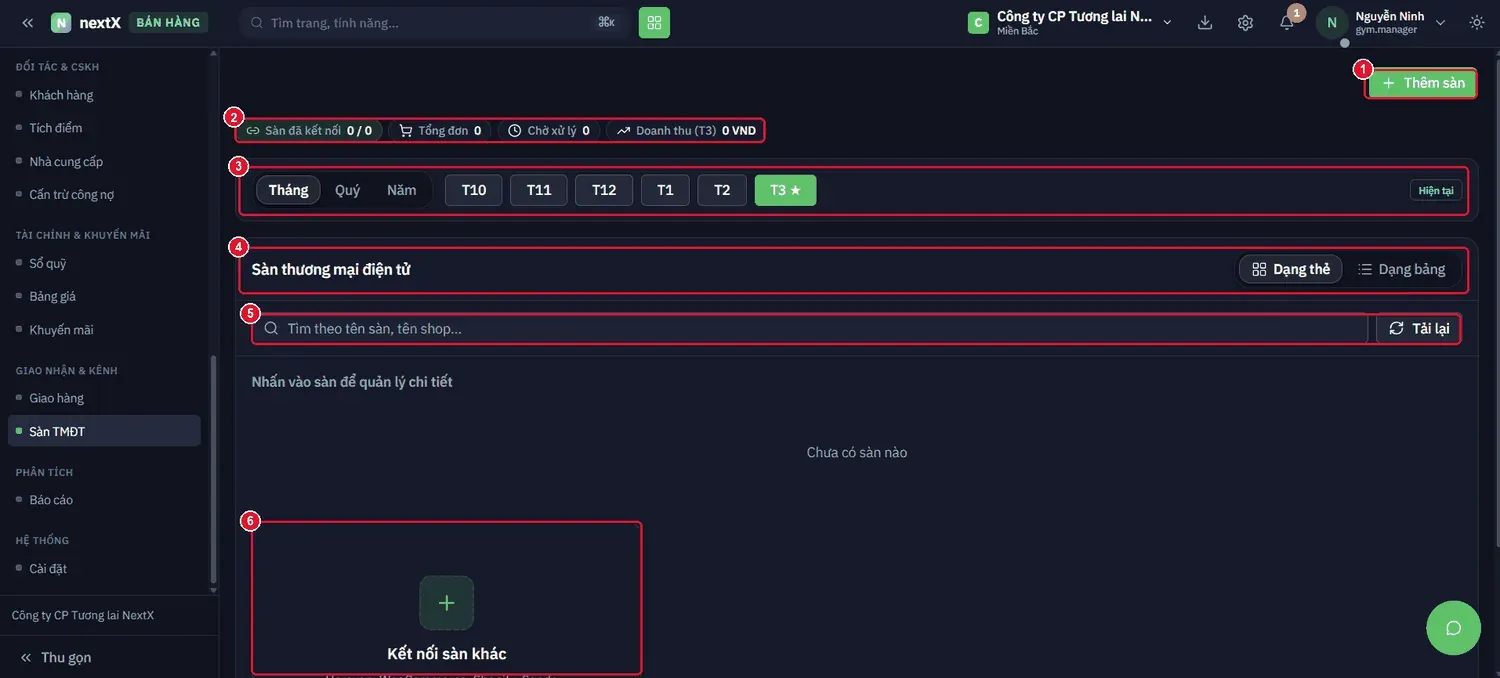Click the download icon in header
The width and height of the screenshot is (1500, 678).
coord(1205,22)
